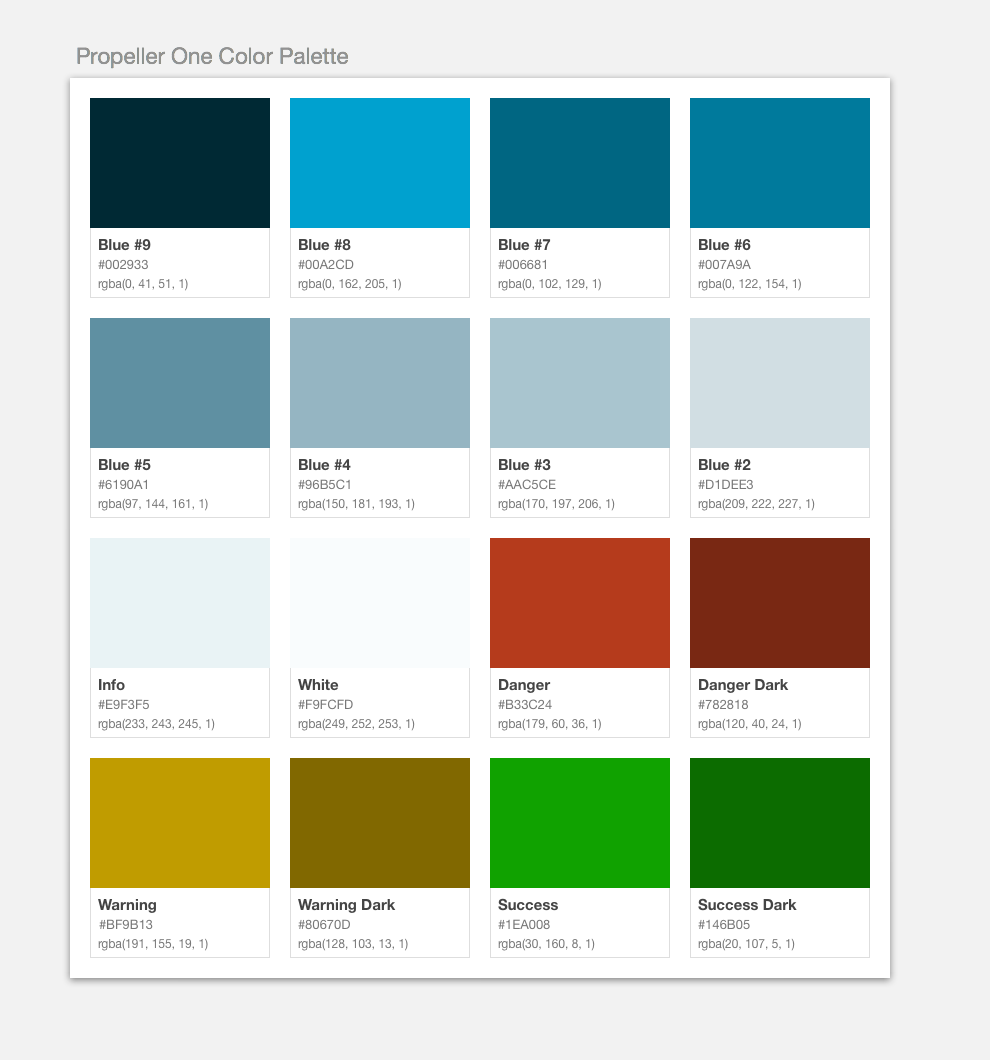Select the Warning Dark color swatch
The height and width of the screenshot is (1060, 990).
point(380,823)
